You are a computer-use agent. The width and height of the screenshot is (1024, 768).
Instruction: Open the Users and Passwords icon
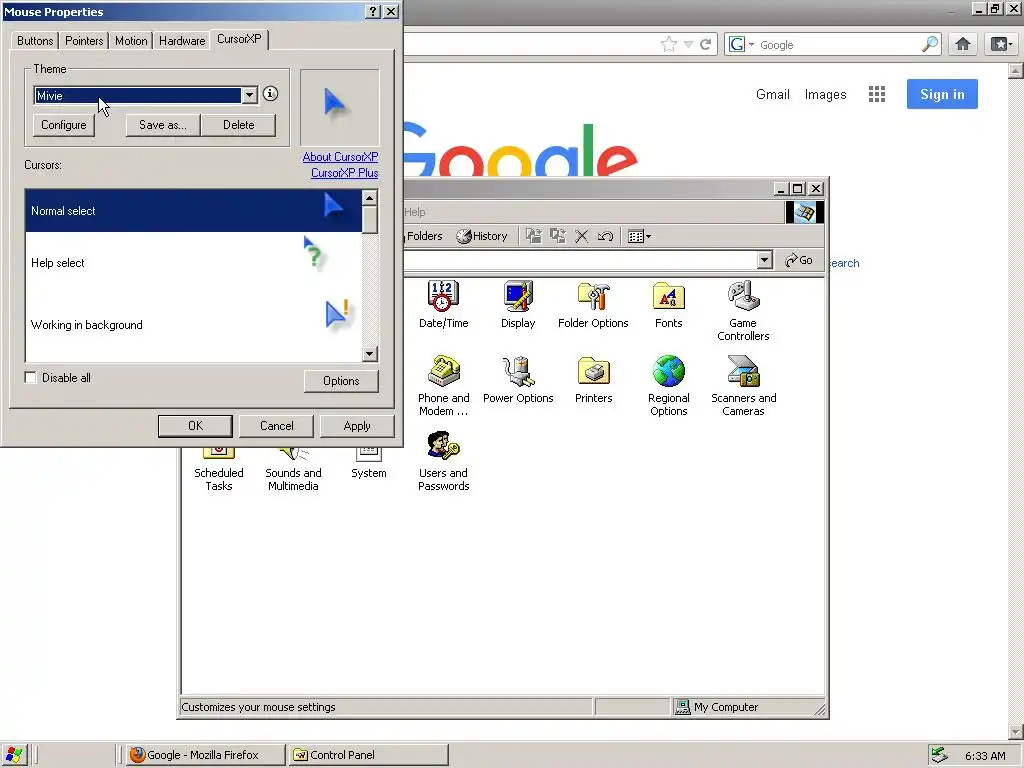(x=443, y=461)
